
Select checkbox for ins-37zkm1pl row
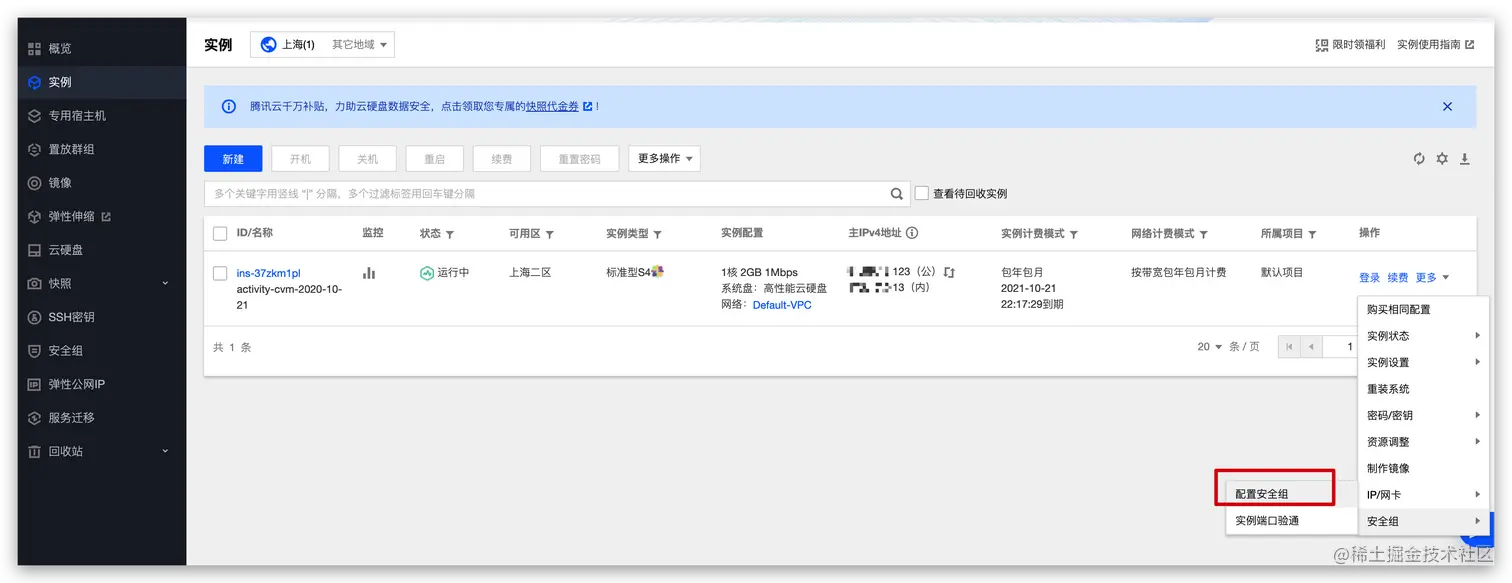(220, 274)
